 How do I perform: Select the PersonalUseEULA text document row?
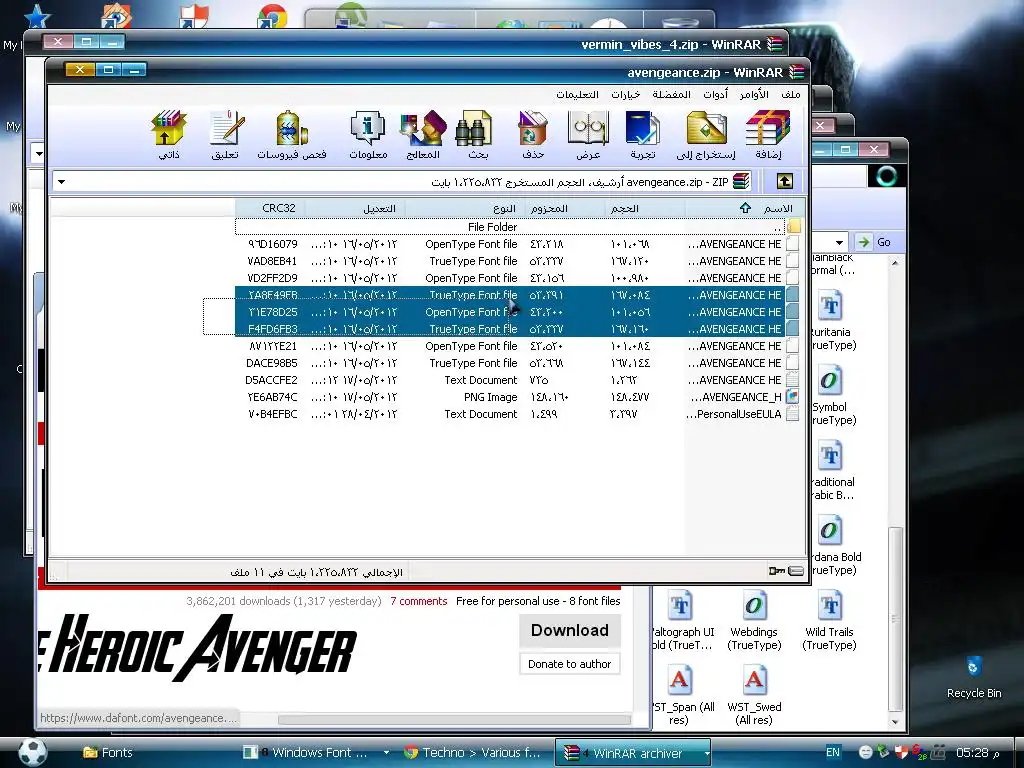pos(517,413)
